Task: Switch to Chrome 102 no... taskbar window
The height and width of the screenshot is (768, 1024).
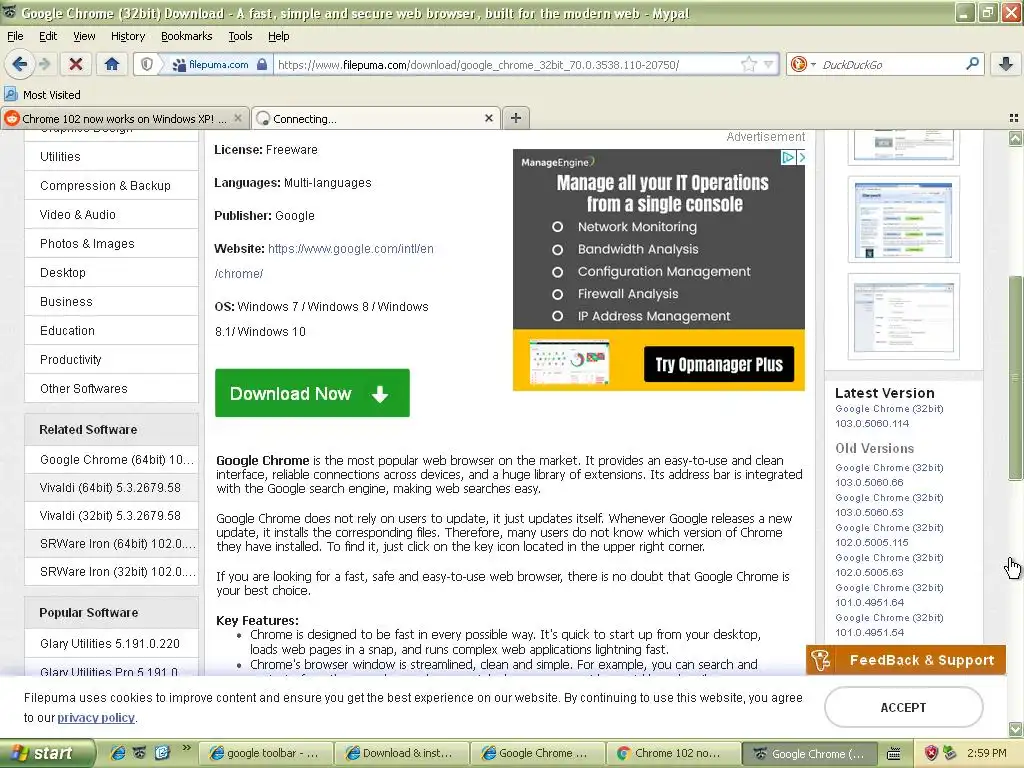Action: pos(674,754)
